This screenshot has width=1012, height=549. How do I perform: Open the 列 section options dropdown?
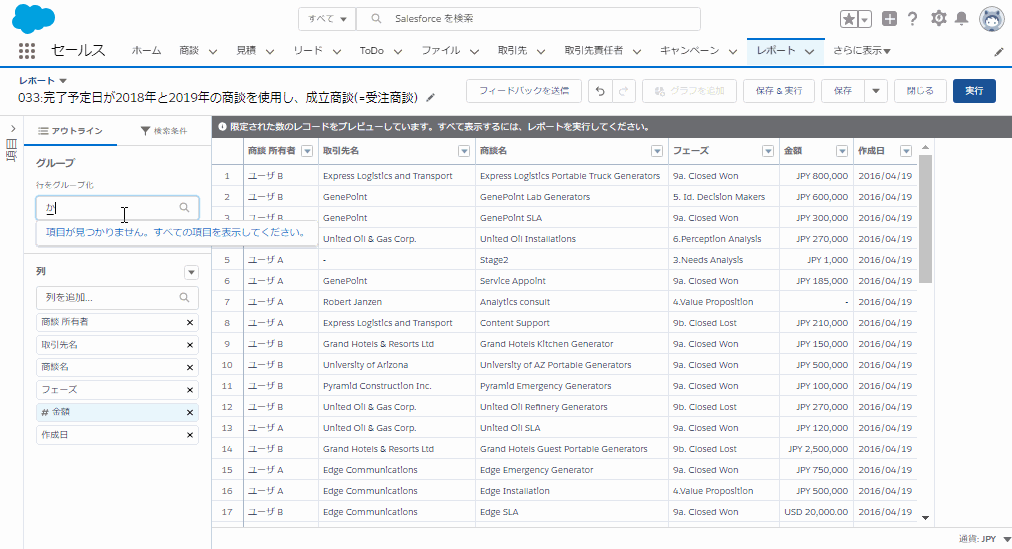(191, 272)
